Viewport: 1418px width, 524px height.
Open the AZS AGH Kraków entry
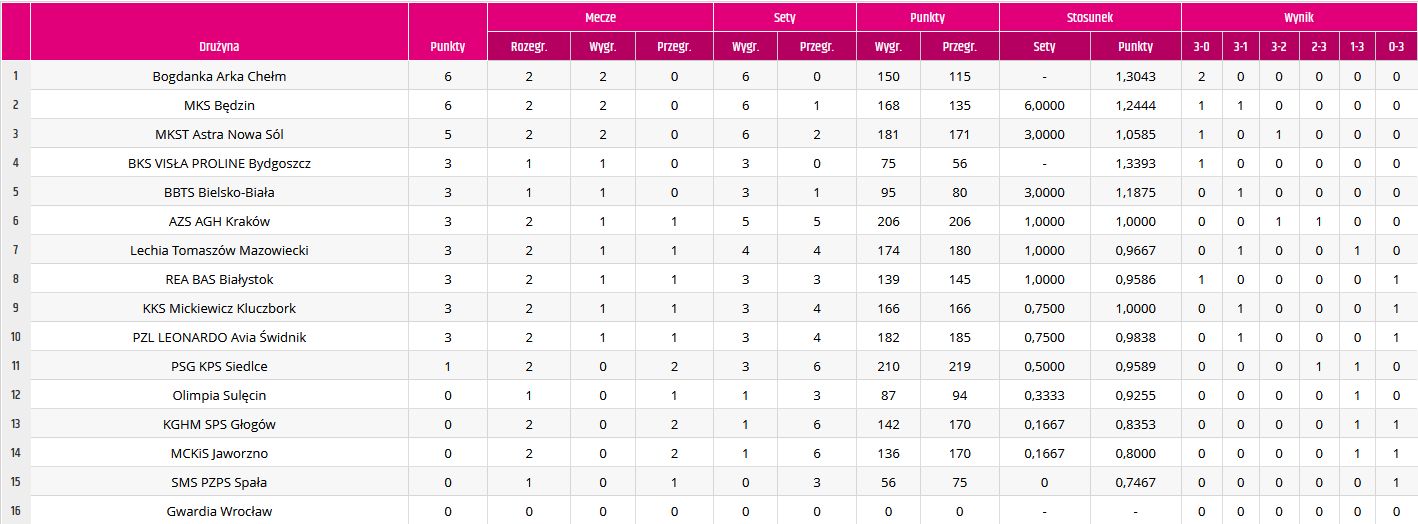click(219, 221)
